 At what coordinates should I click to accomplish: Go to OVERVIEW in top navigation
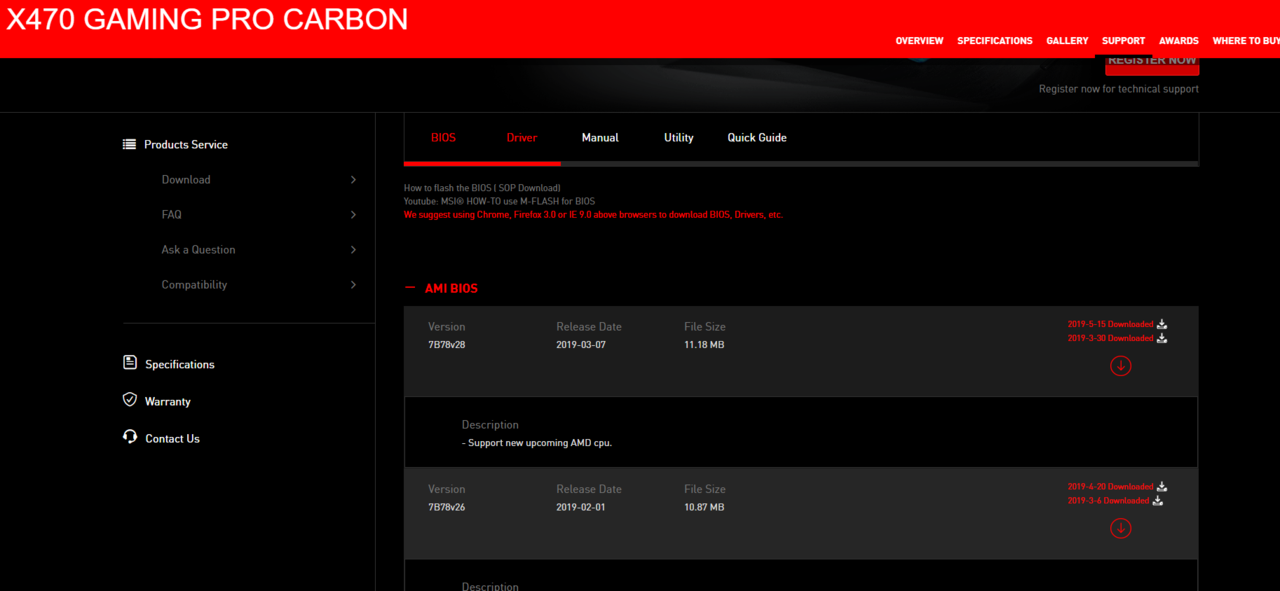919,41
